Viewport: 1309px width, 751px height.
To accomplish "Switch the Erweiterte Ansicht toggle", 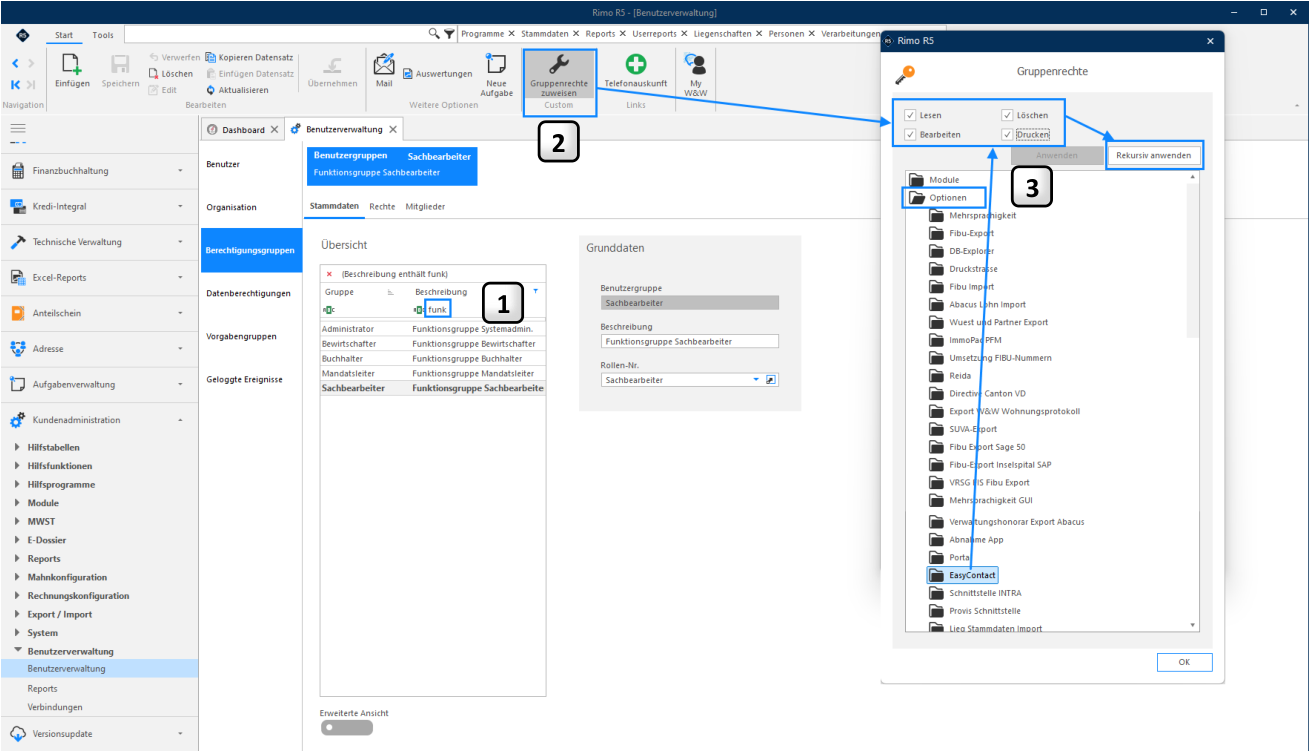I will tap(346, 728).
